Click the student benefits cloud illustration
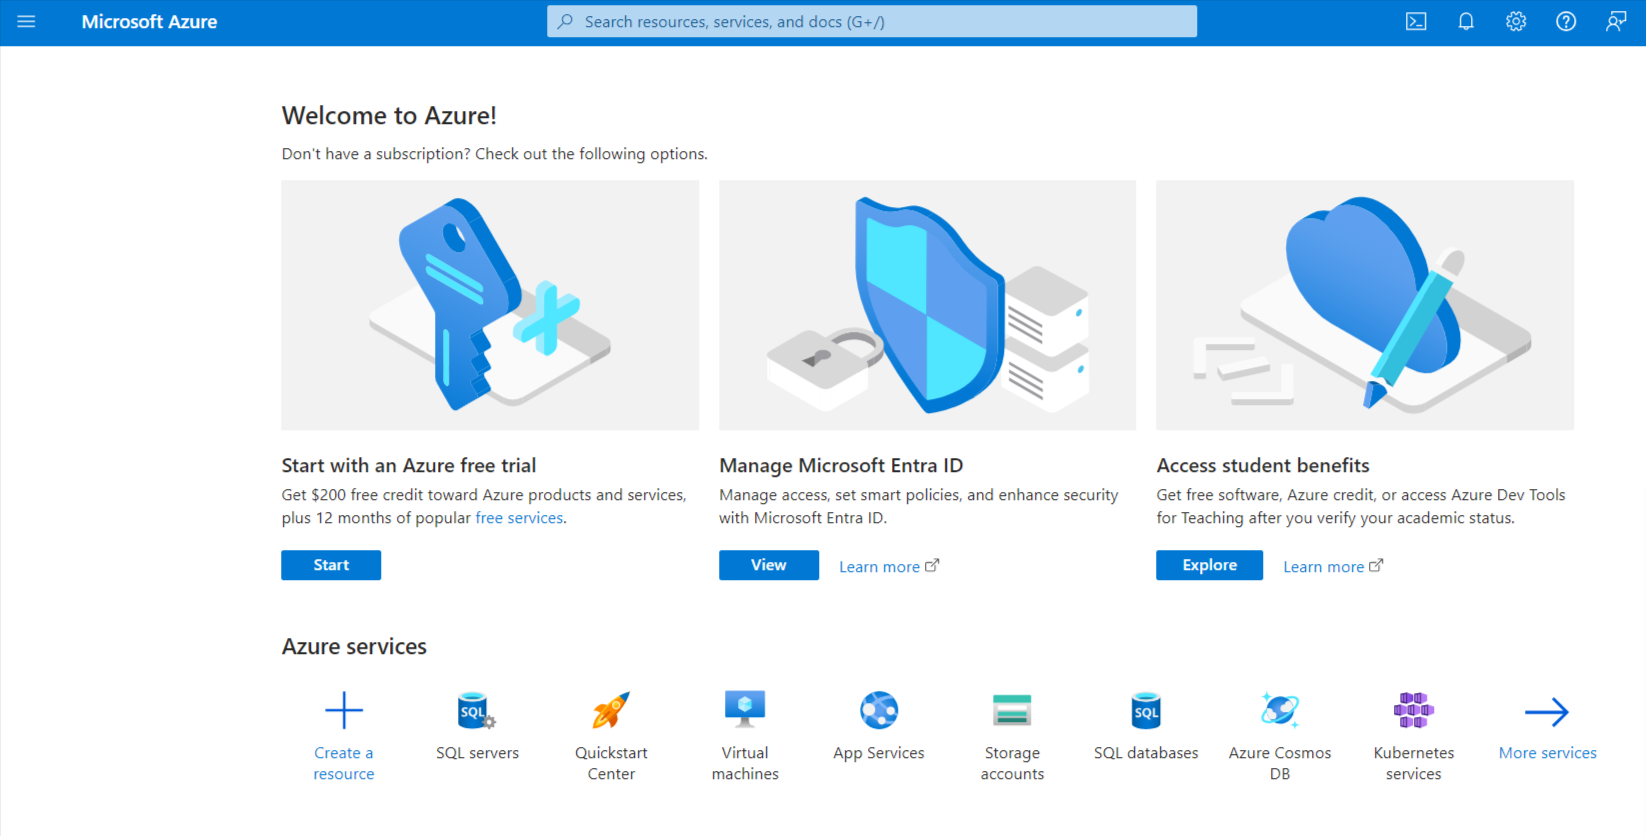This screenshot has height=836, width=1646. 1365,305
